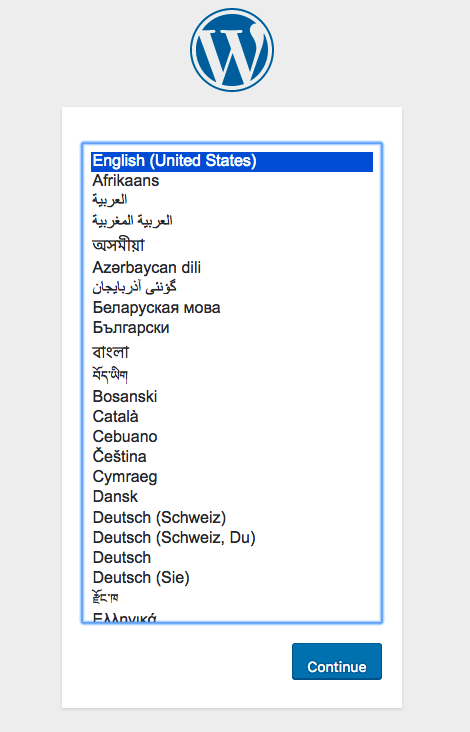Select Български language entry

(x=232, y=328)
